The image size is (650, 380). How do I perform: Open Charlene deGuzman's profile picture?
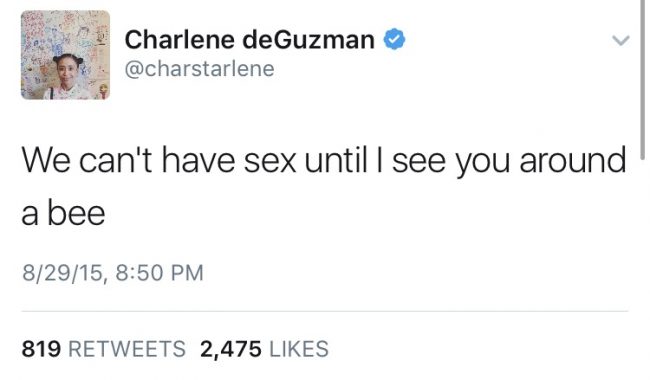click(x=65, y=55)
